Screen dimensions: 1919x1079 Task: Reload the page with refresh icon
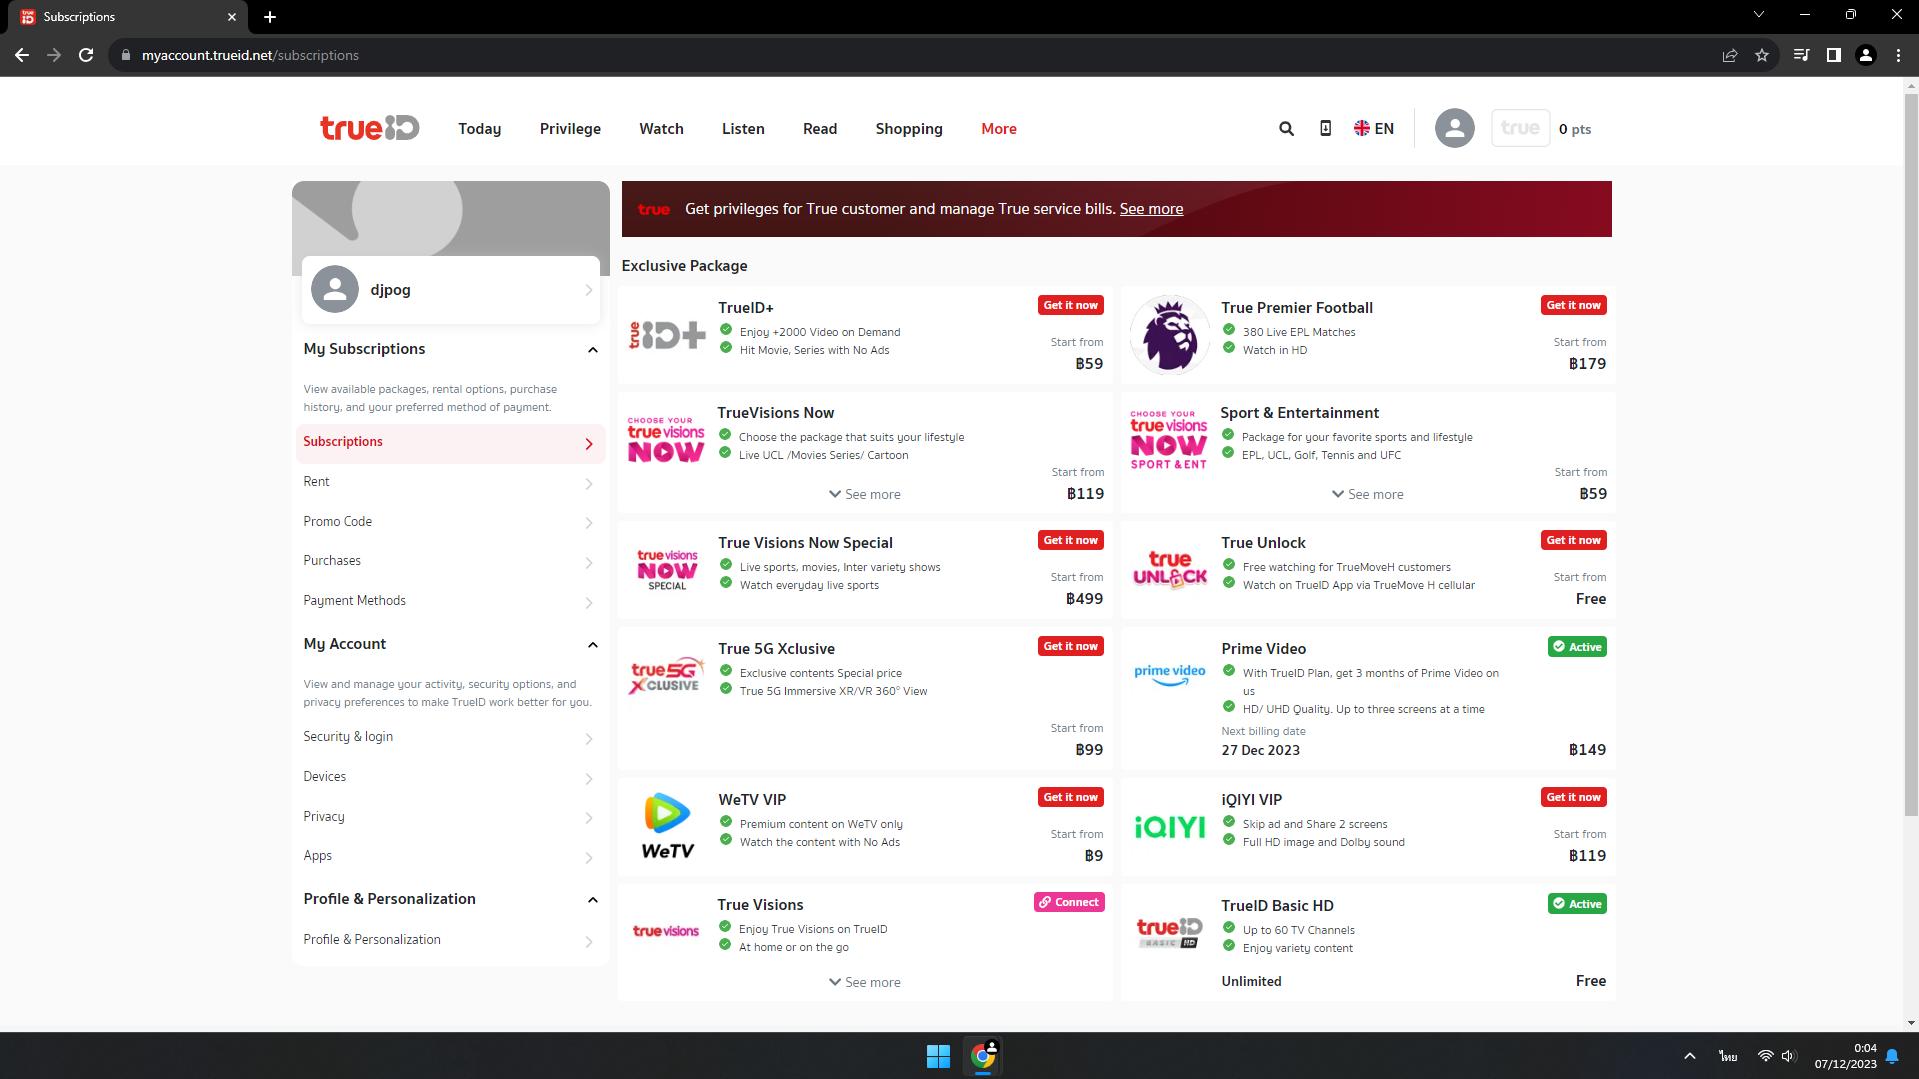point(86,55)
